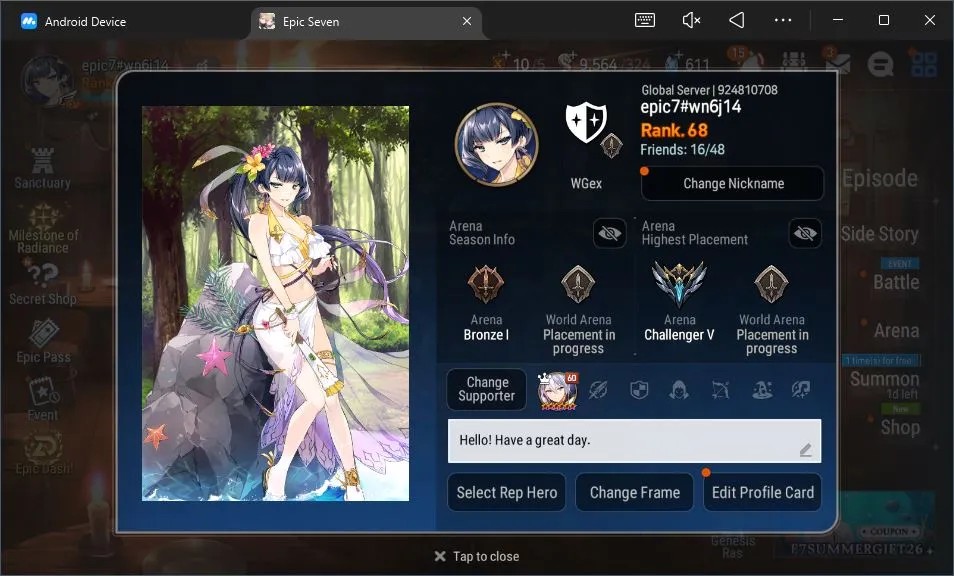Screen dimensions: 954x576
Task: Open Edit Profile Card
Action: point(762,493)
